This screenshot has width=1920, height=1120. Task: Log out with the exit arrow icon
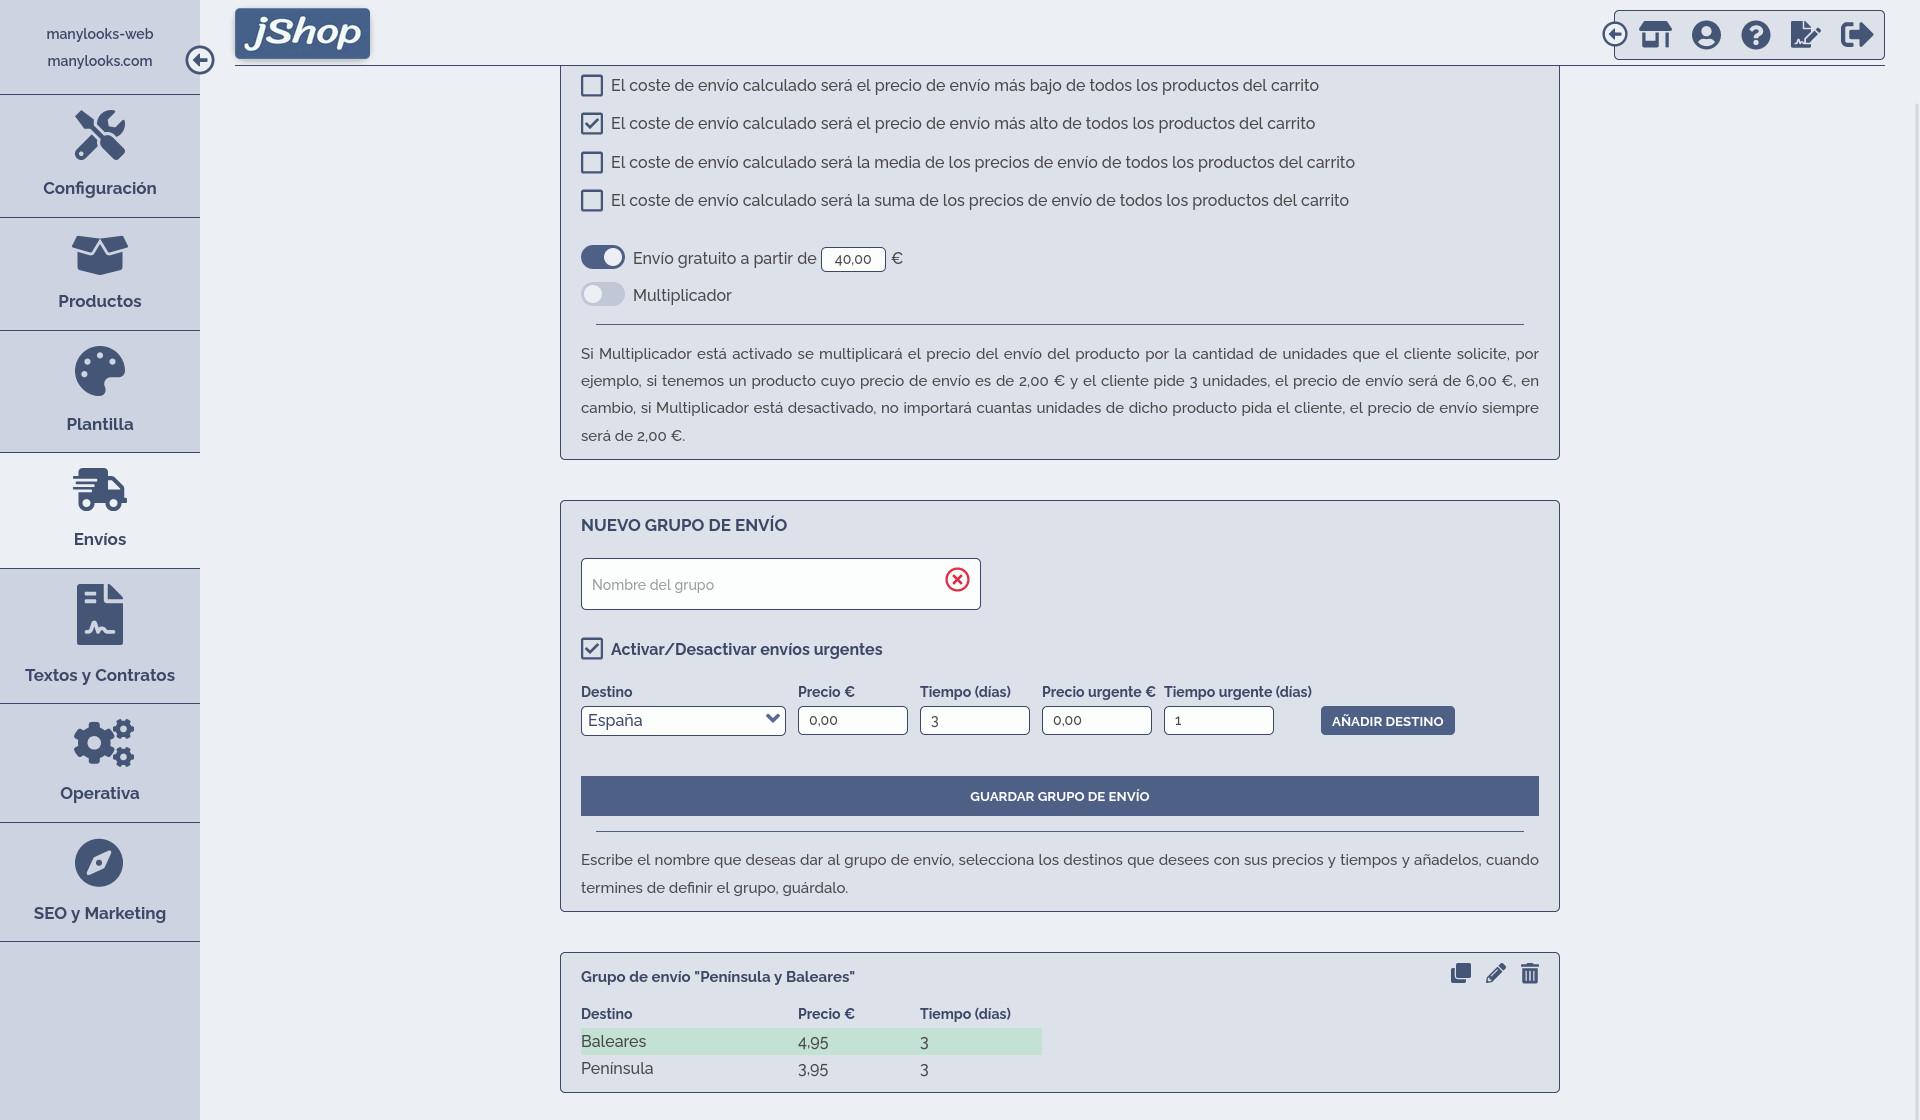(1857, 35)
